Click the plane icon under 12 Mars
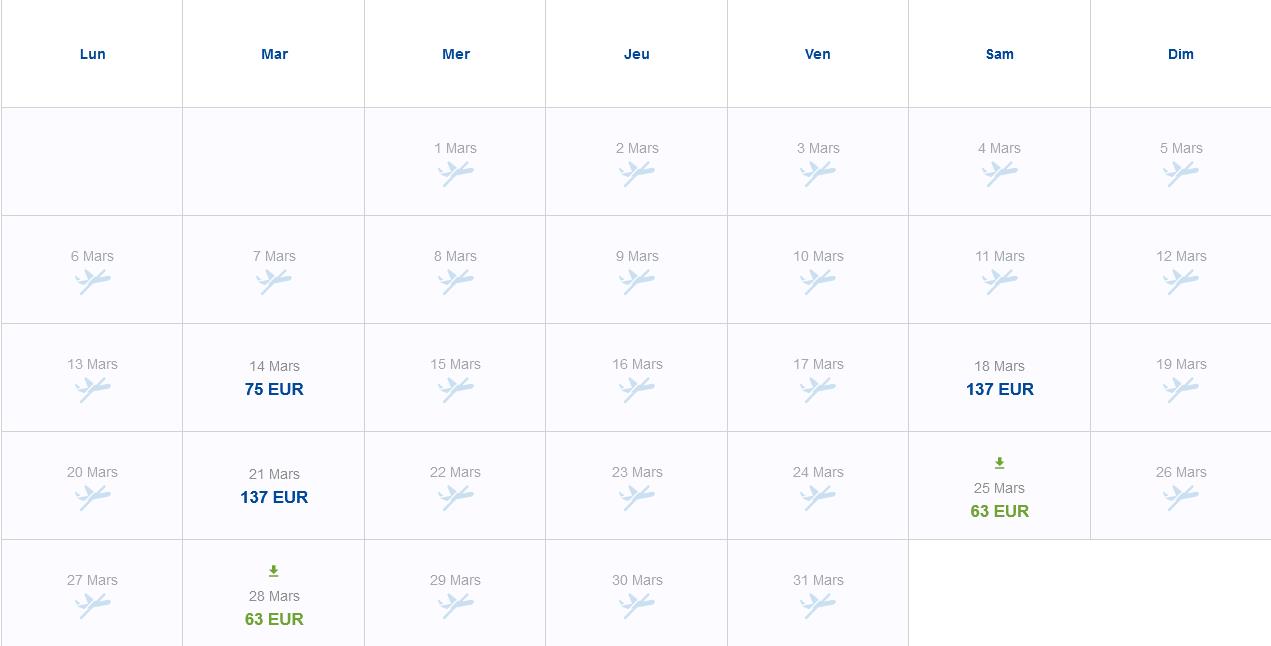 pyautogui.click(x=1181, y=281)
